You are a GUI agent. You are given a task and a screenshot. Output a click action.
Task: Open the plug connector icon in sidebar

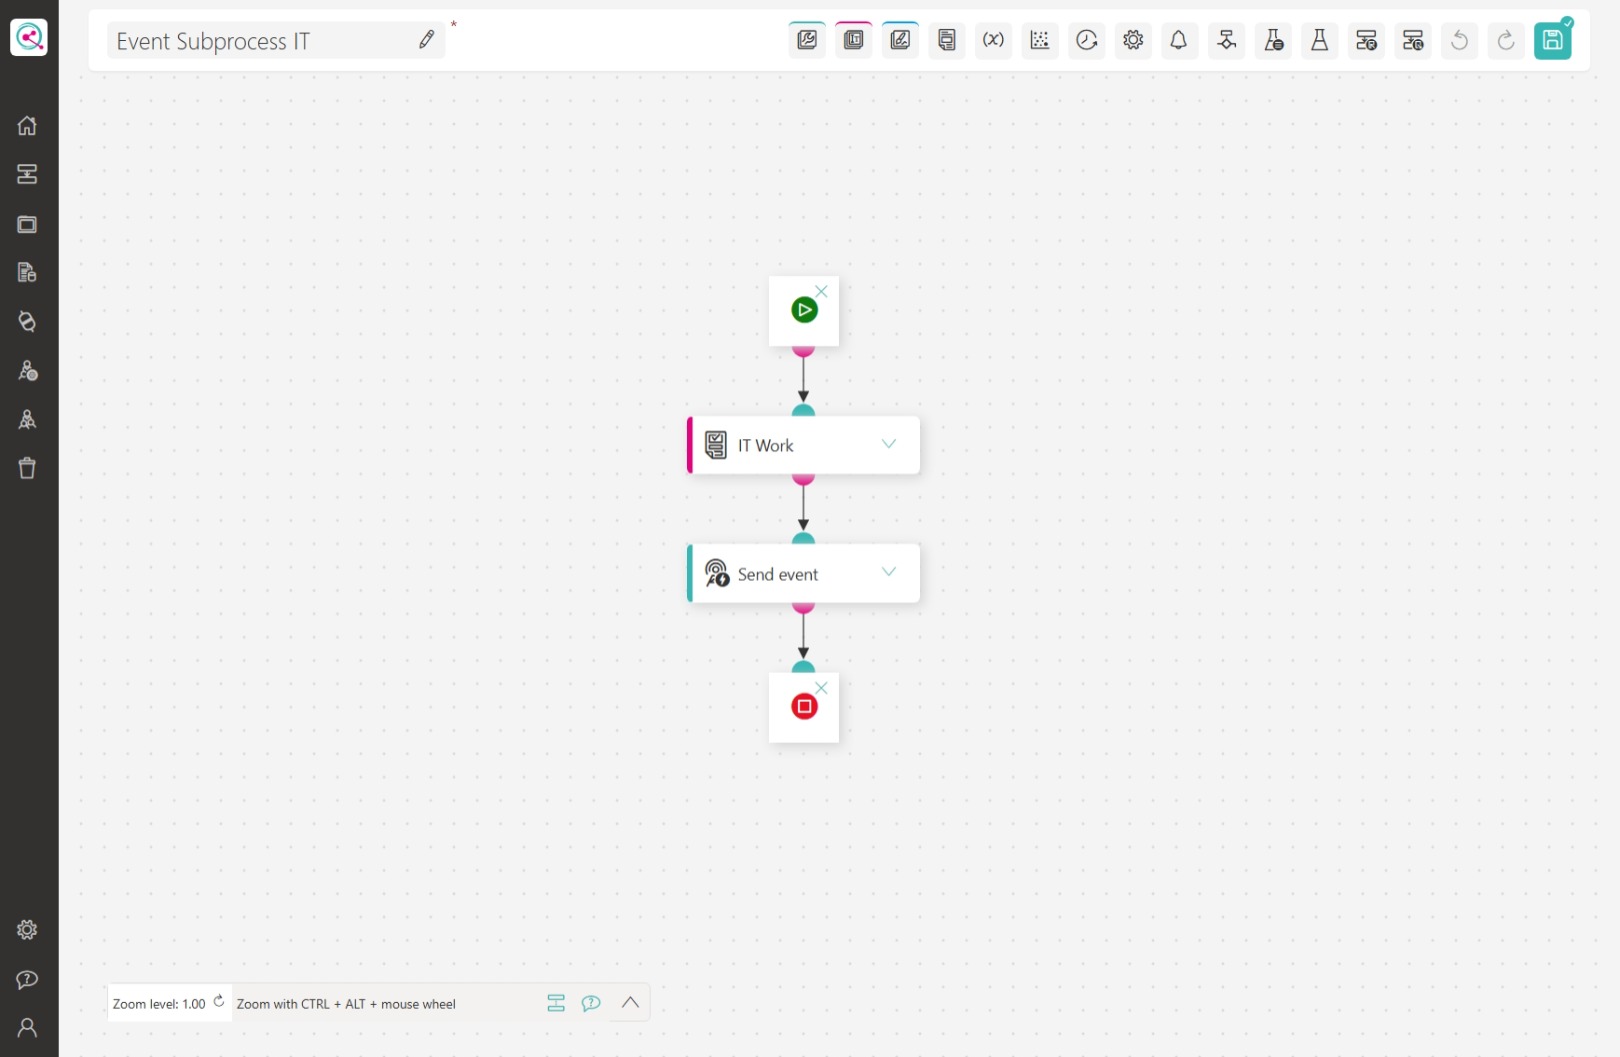click(27, 321)
